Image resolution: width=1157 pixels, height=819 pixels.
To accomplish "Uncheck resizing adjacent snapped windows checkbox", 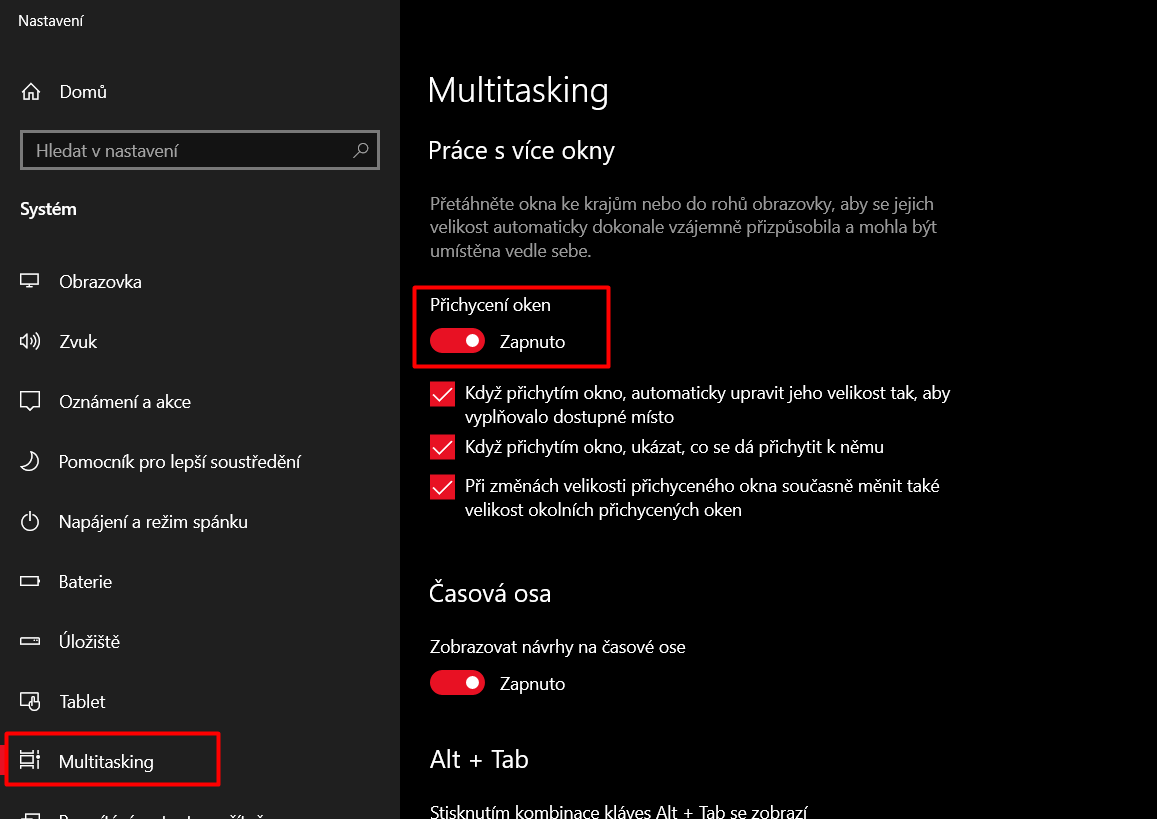I will click(442, 487).
